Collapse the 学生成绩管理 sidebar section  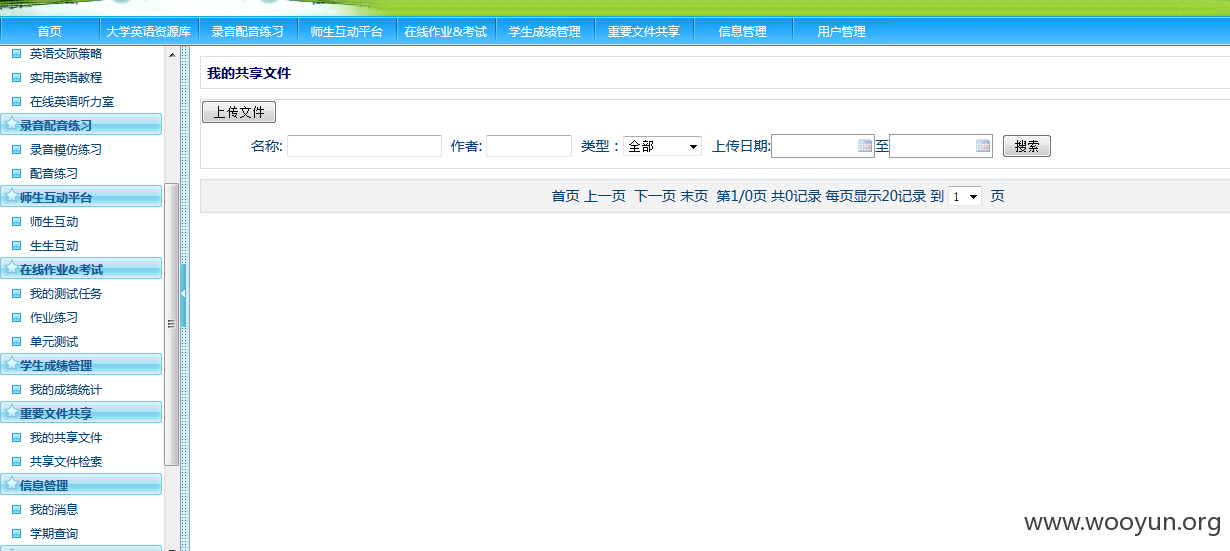coord(81,365)
